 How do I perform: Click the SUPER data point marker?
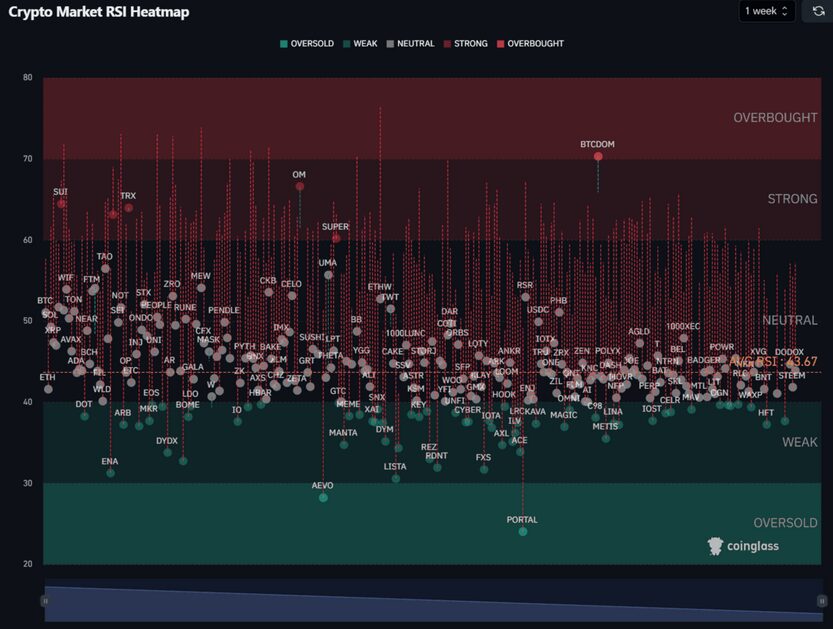click(336, 238)
